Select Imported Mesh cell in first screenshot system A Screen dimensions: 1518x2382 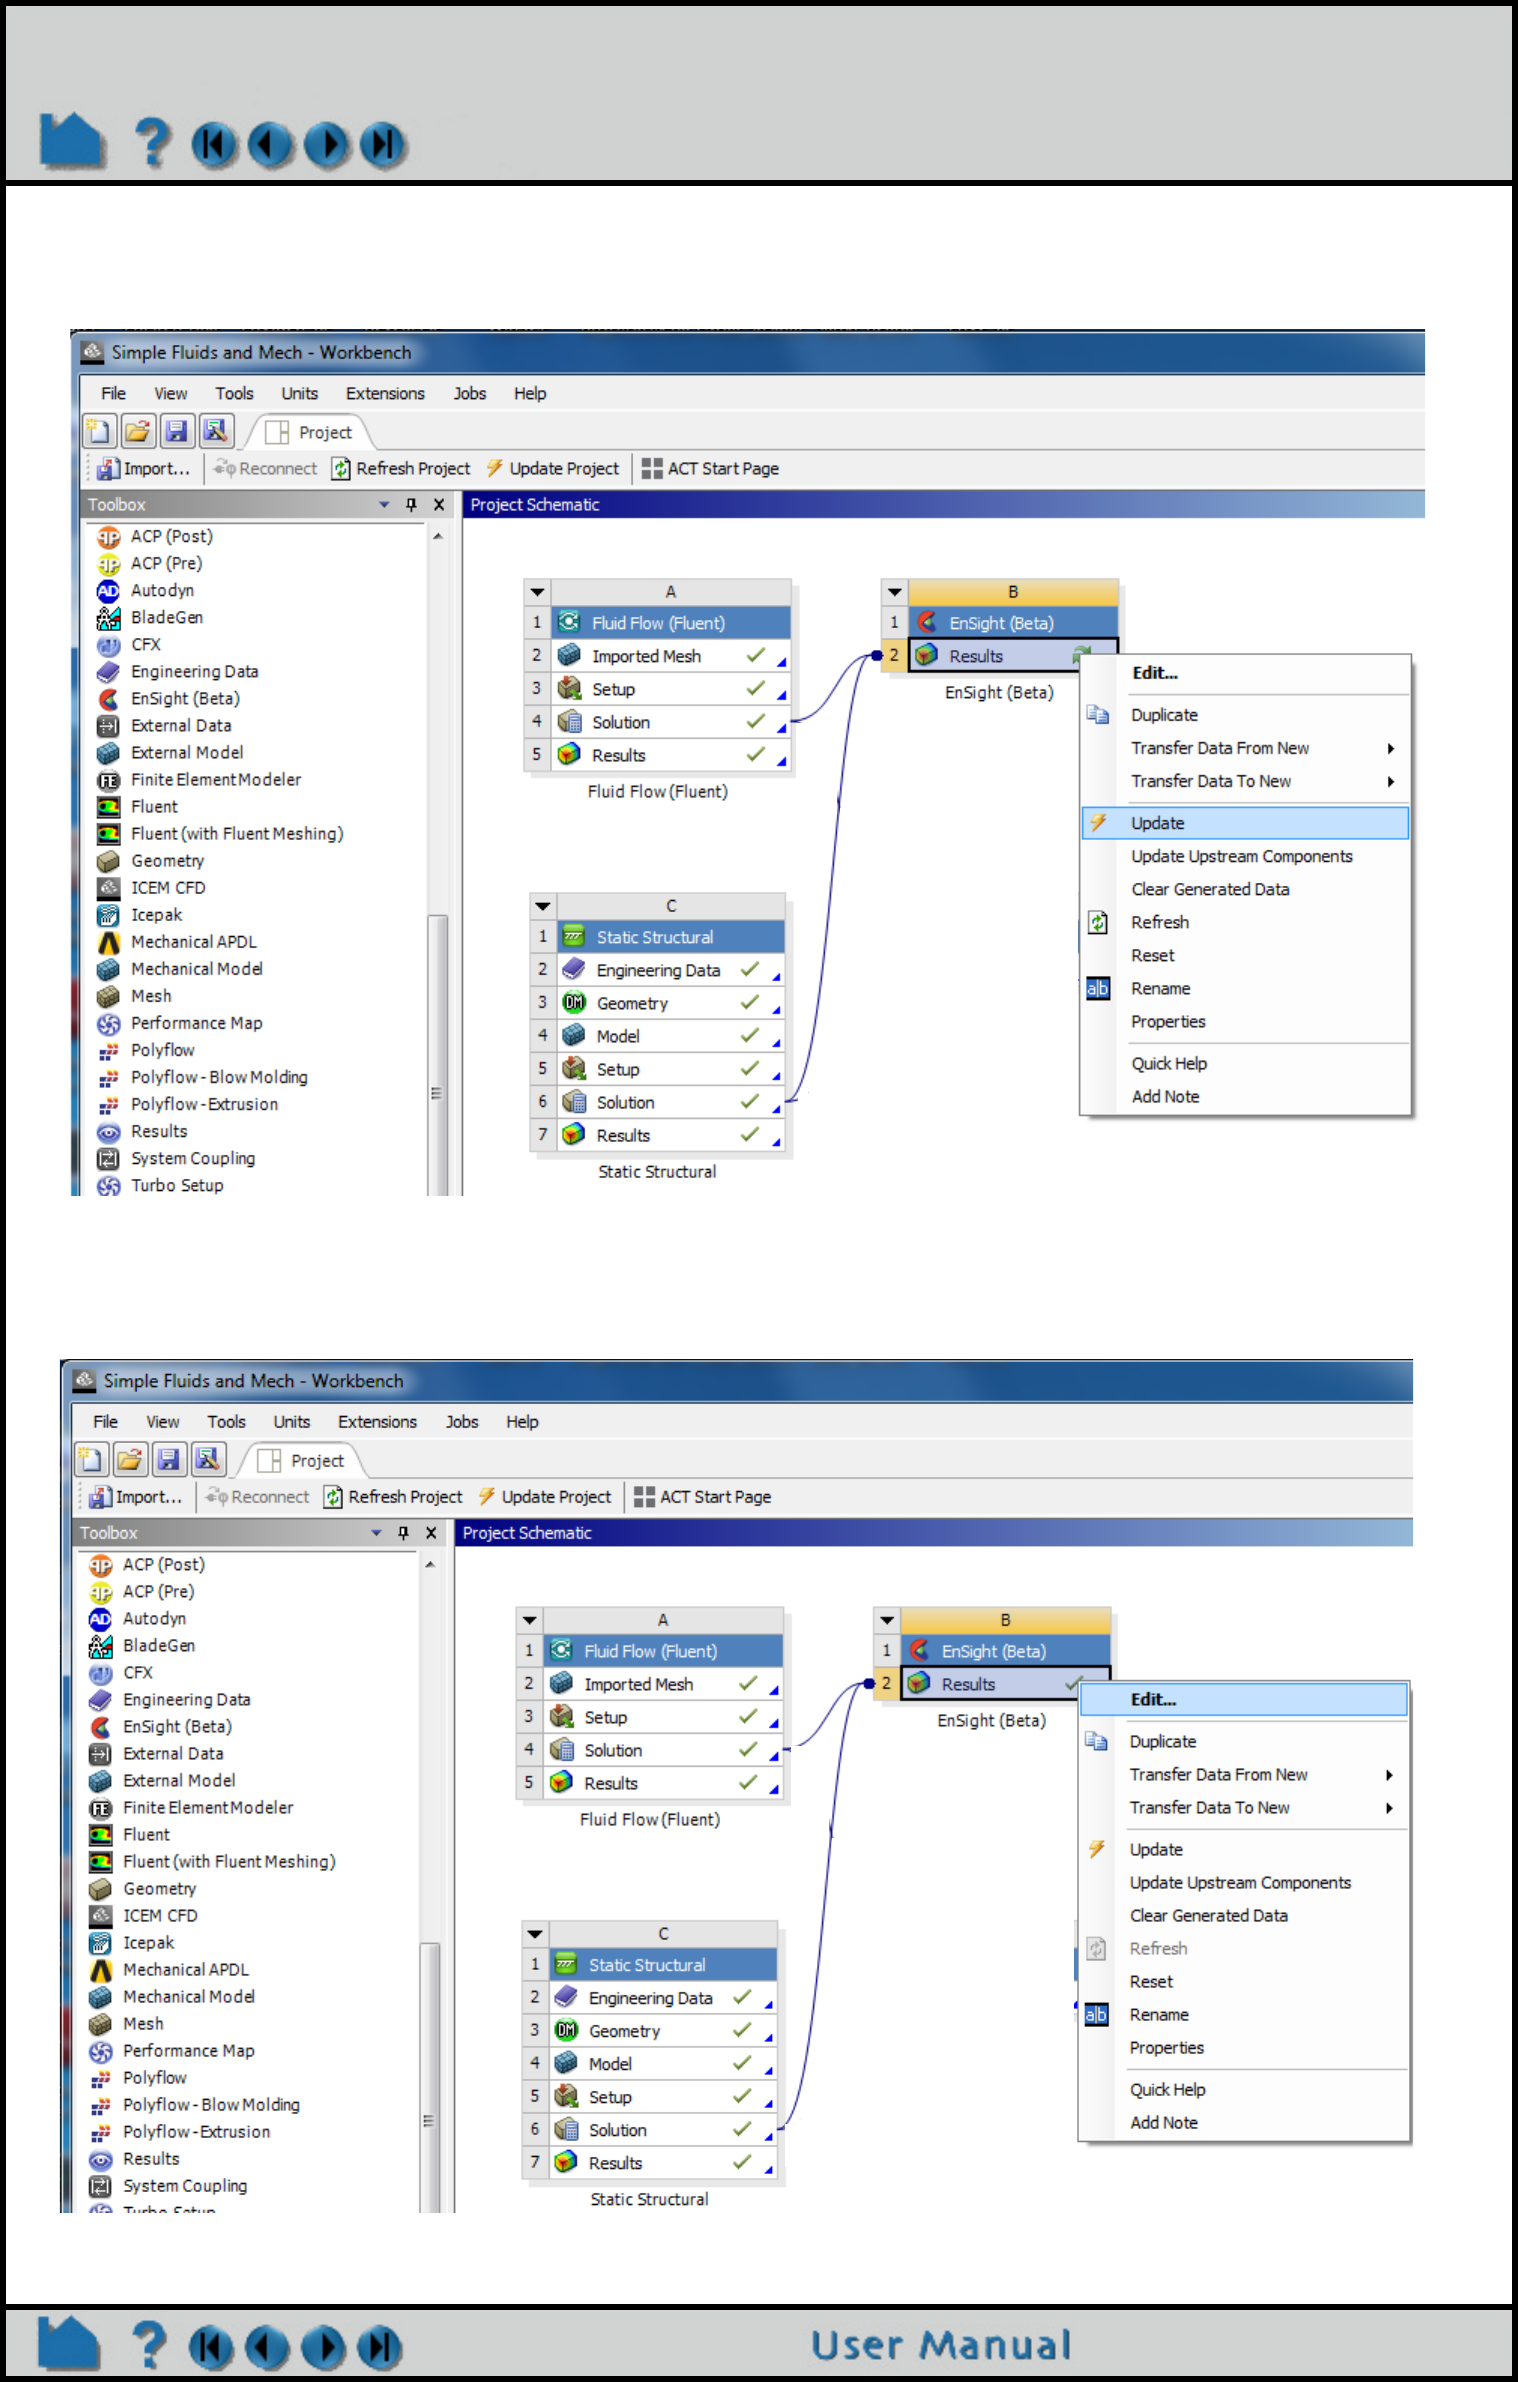670,656
